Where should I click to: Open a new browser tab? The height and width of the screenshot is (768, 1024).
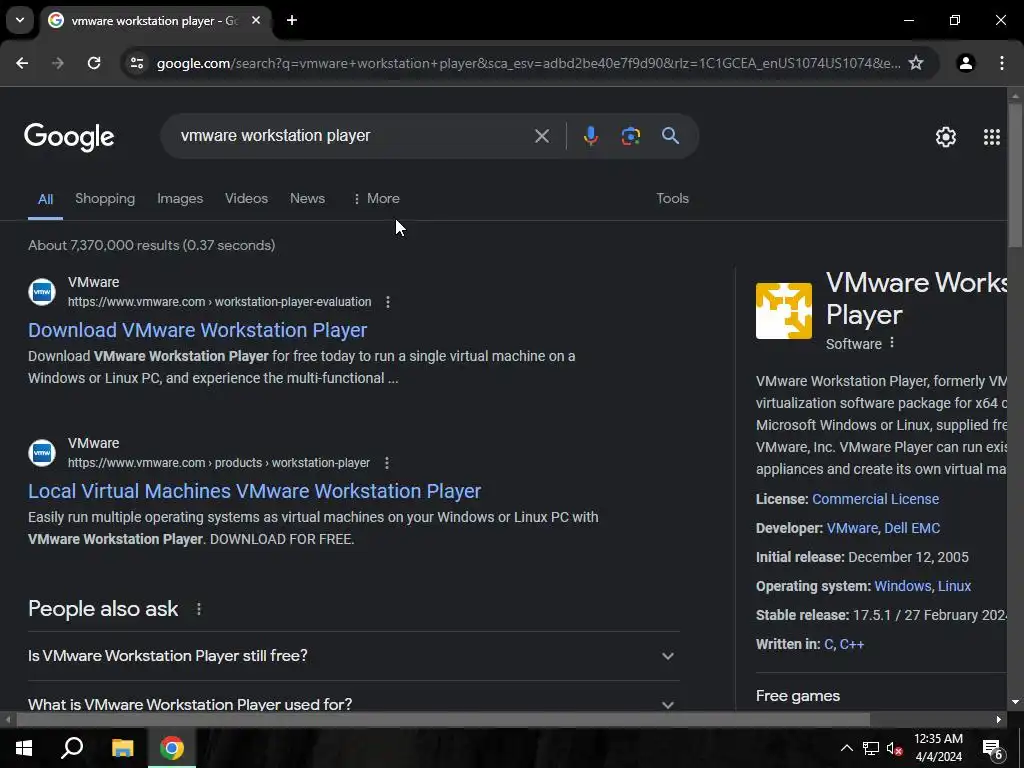[x=292, y=20]
